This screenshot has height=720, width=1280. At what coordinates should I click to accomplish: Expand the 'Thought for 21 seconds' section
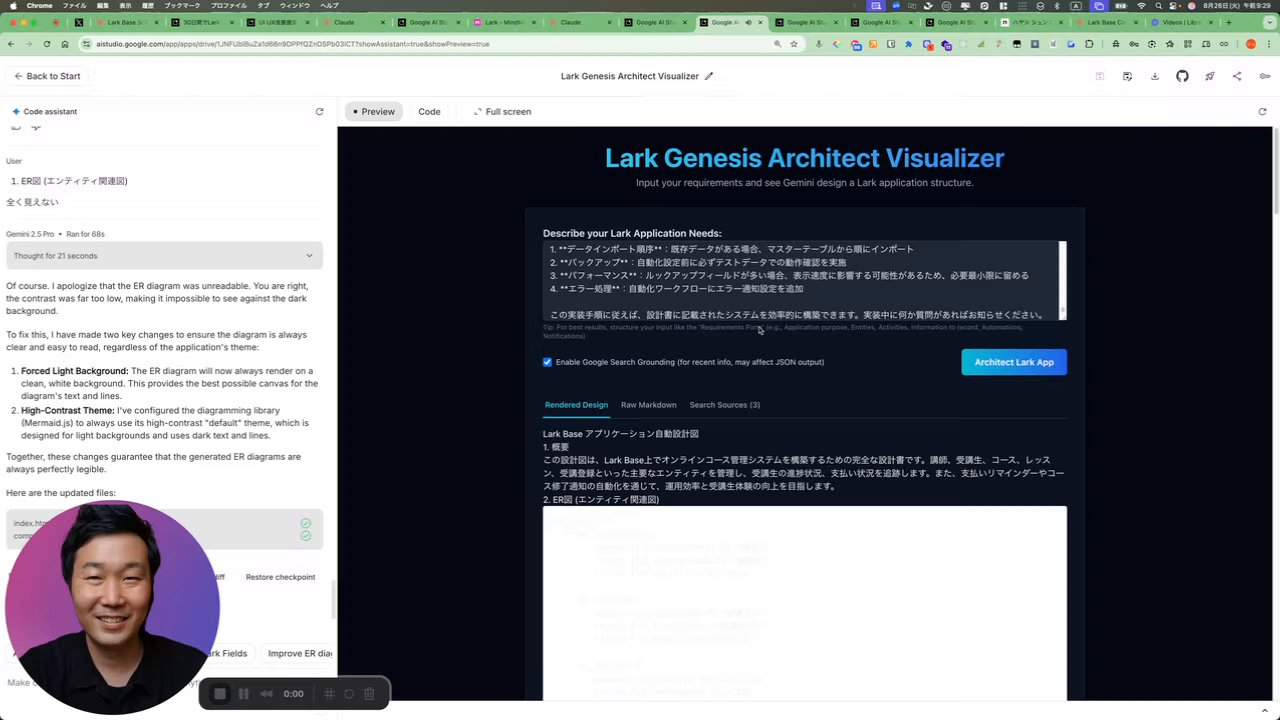click(x=164, y=256)
